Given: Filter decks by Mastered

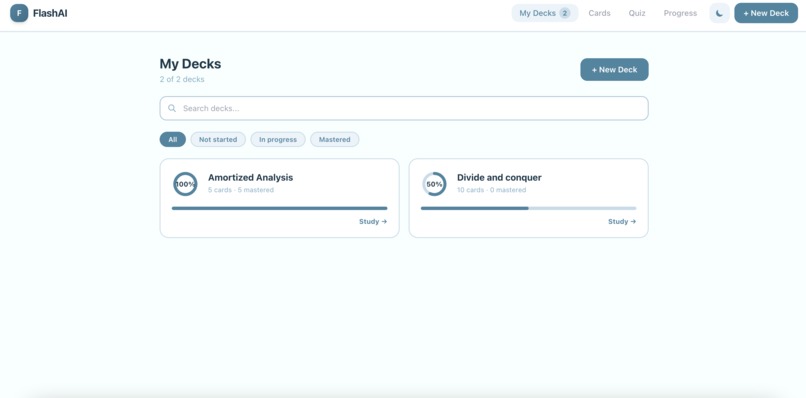Looking at the screenshot, I should point(335,139).
